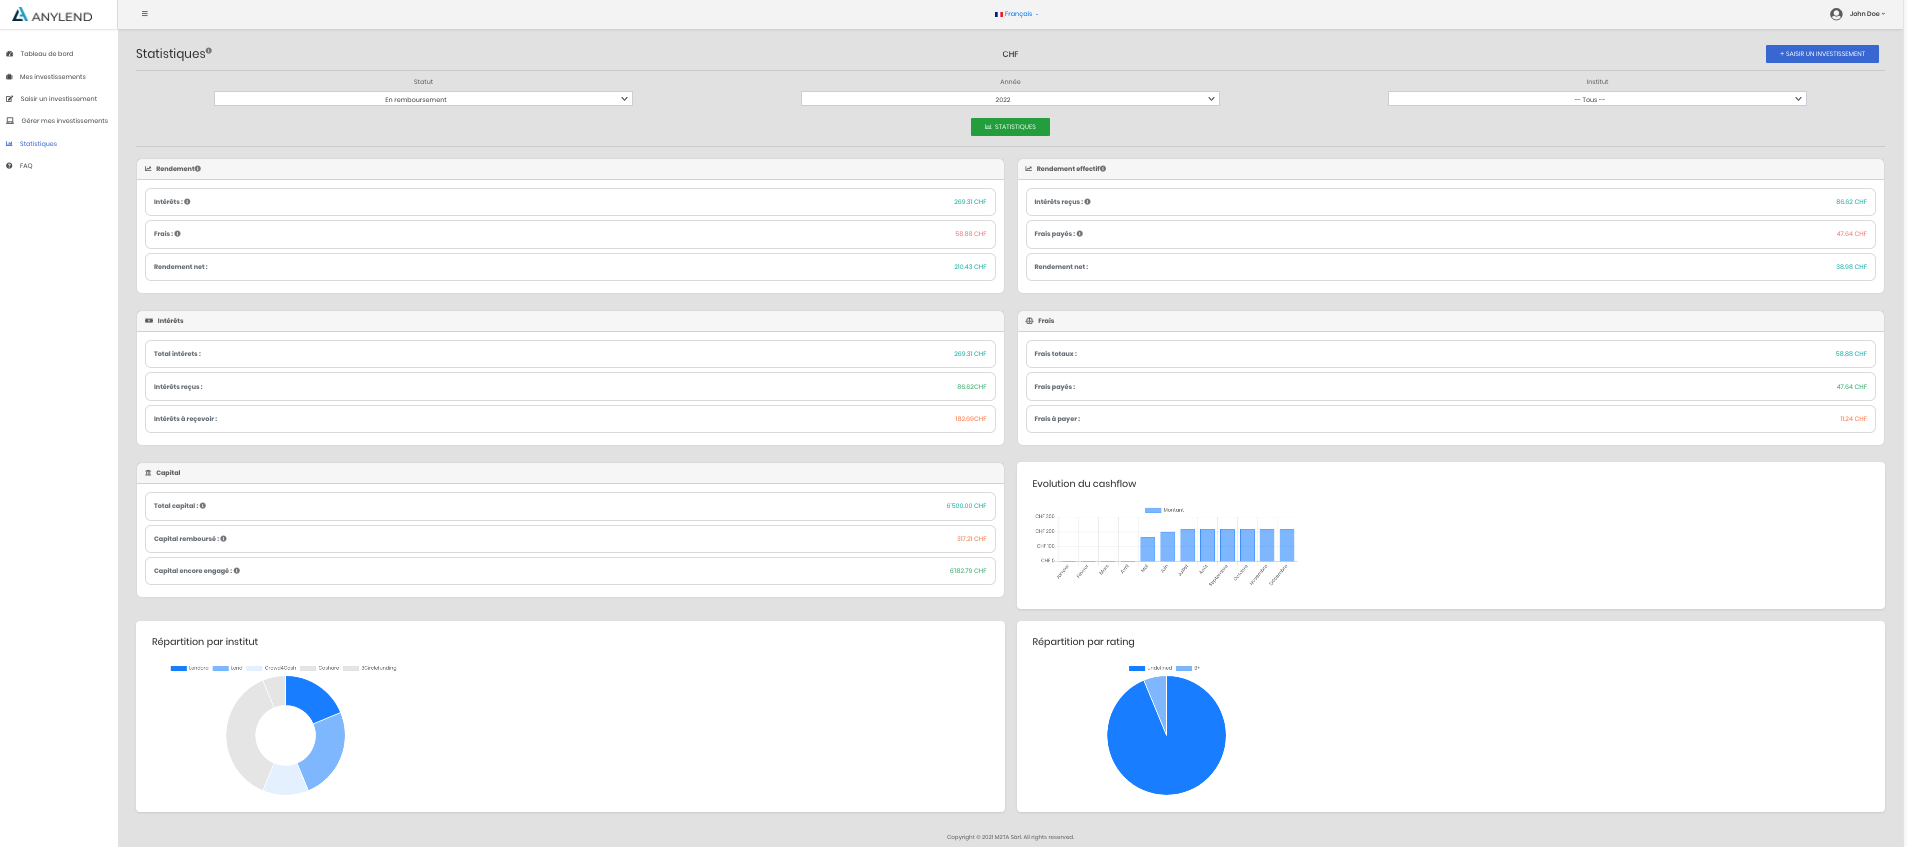Click the info icon beside Capital encore engagé
This screenshot has width=1907, height=847.
[x=237, y=571]
